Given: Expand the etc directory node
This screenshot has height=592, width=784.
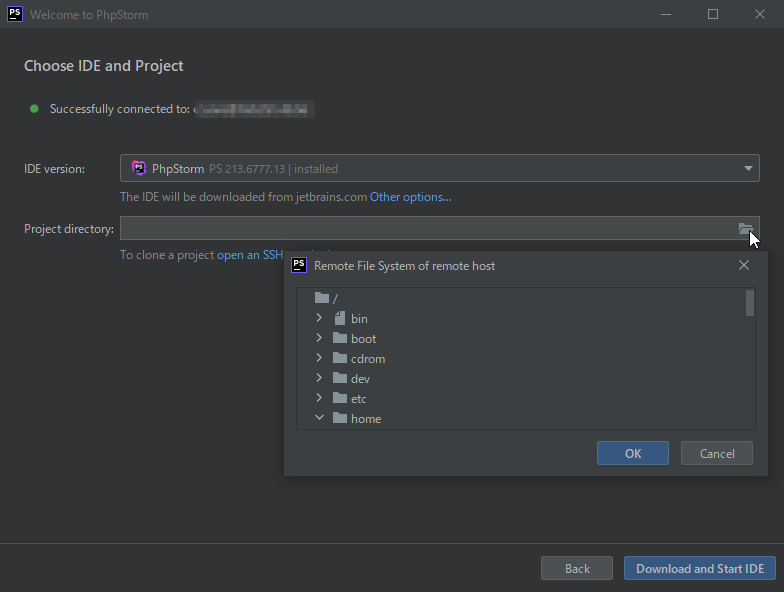Looking at the screenshot, I should click(x=319, y=398).
